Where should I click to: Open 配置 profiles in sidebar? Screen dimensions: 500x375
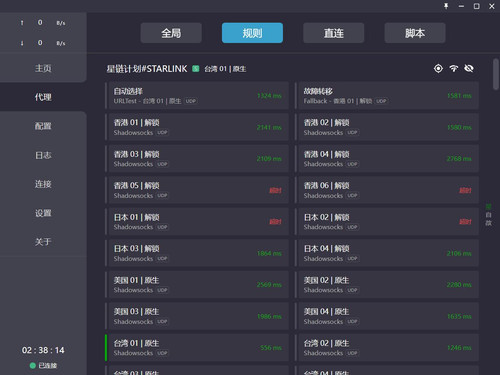click(43, 126)
